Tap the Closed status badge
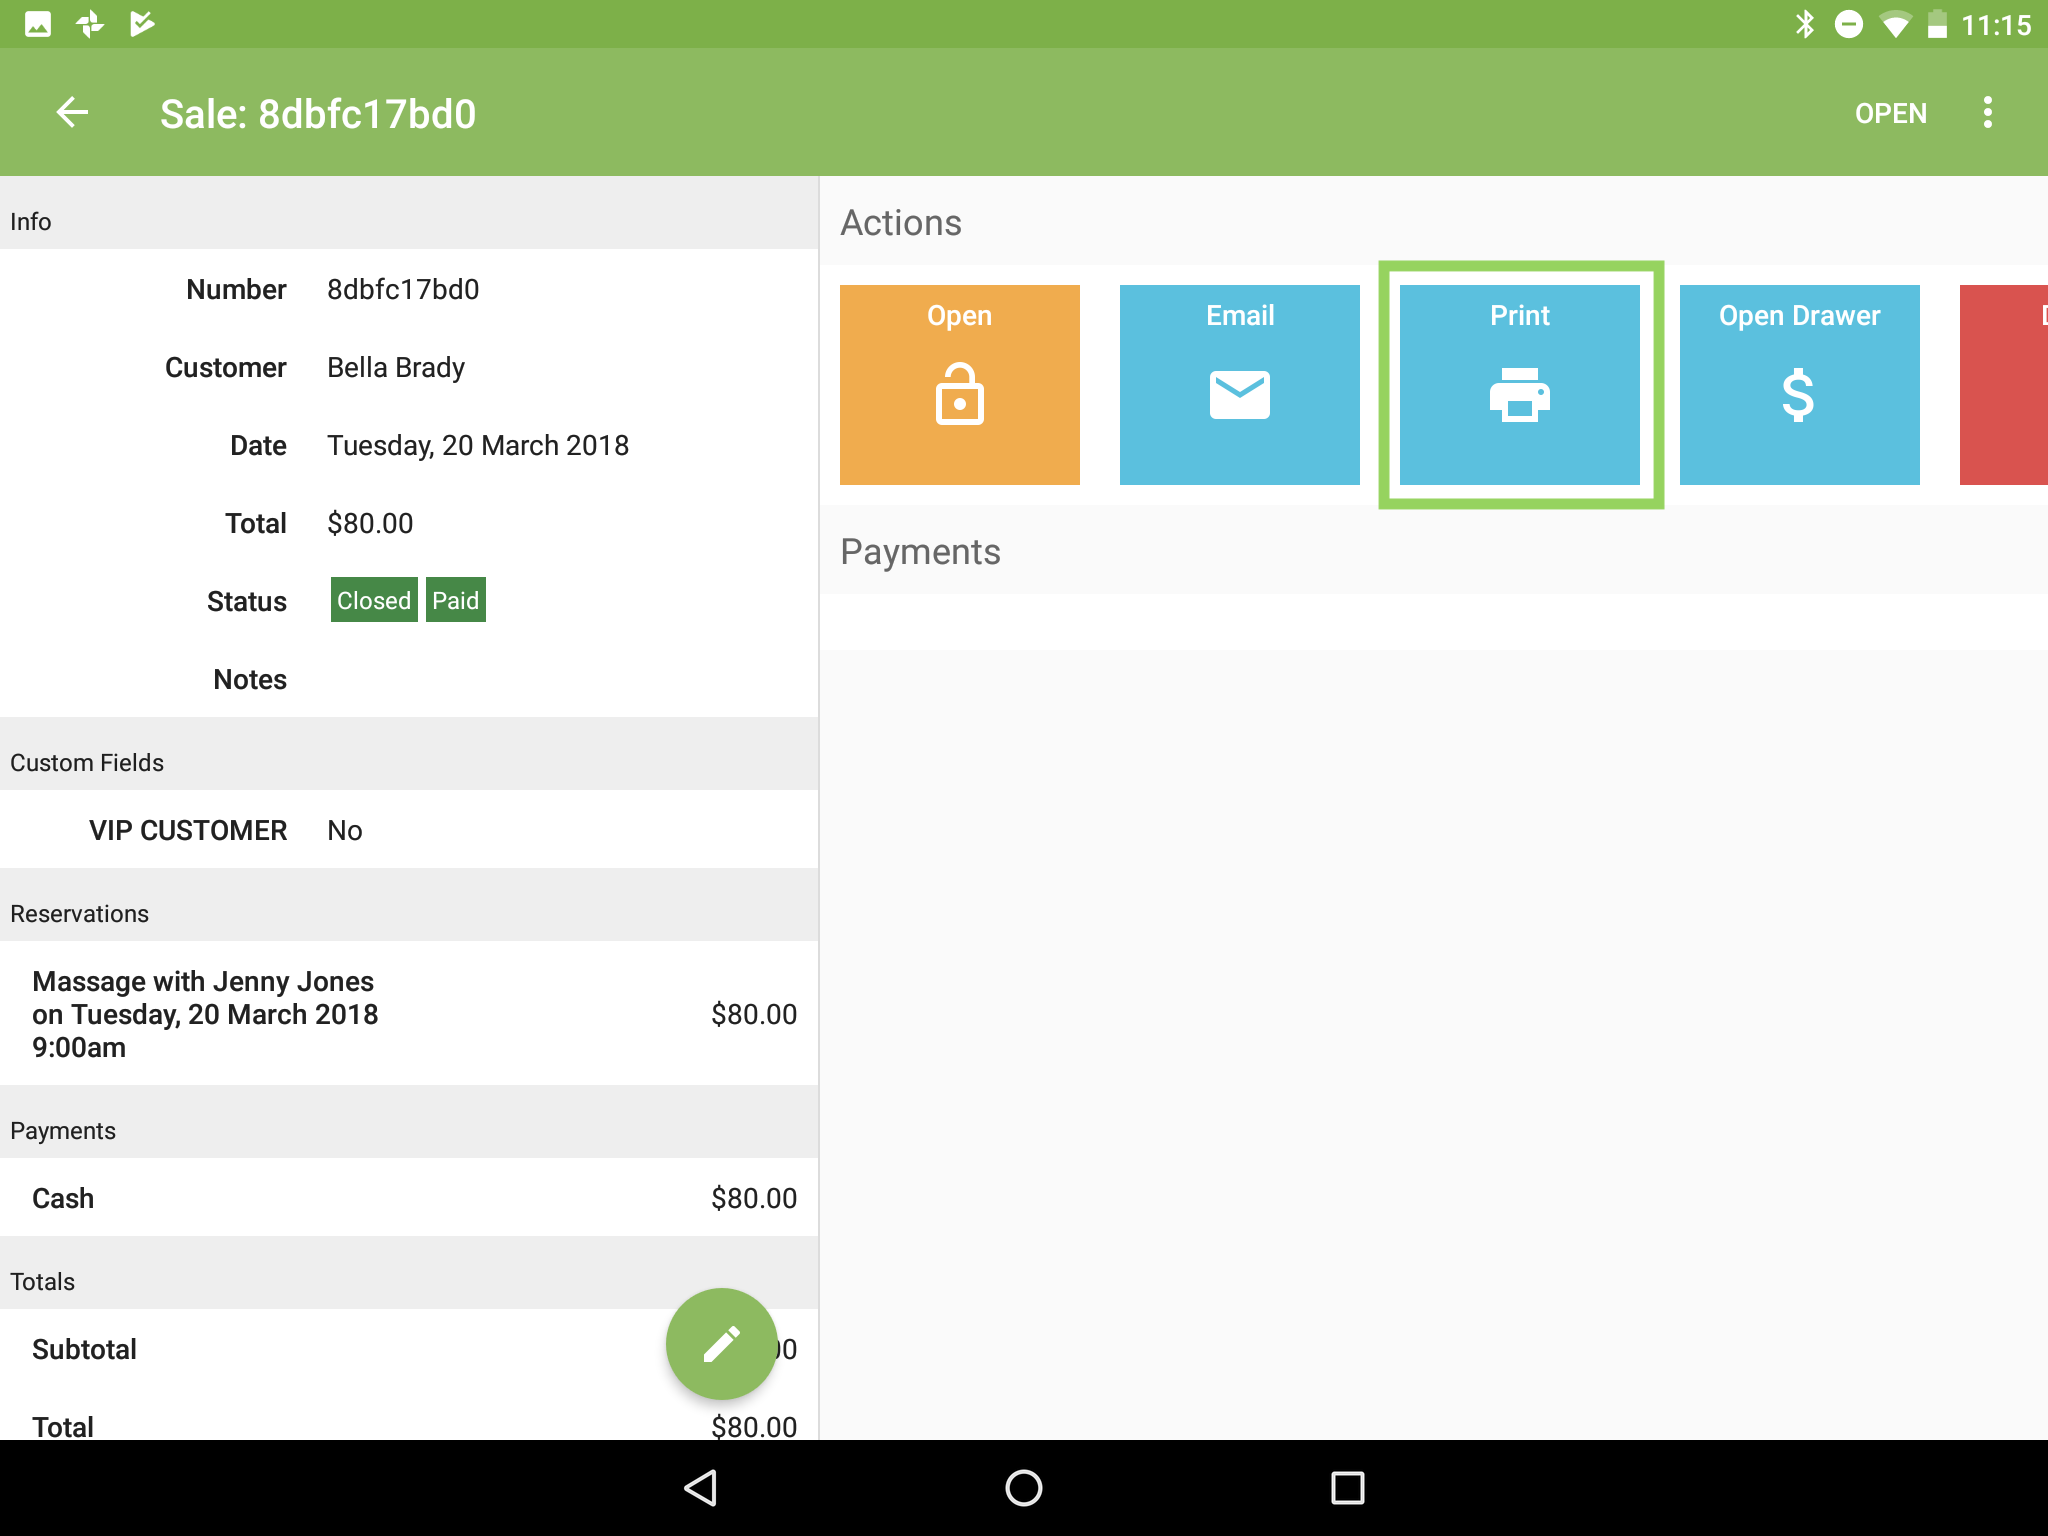The height and width of the screenshot is (1536, 2048). coord(374,600)
